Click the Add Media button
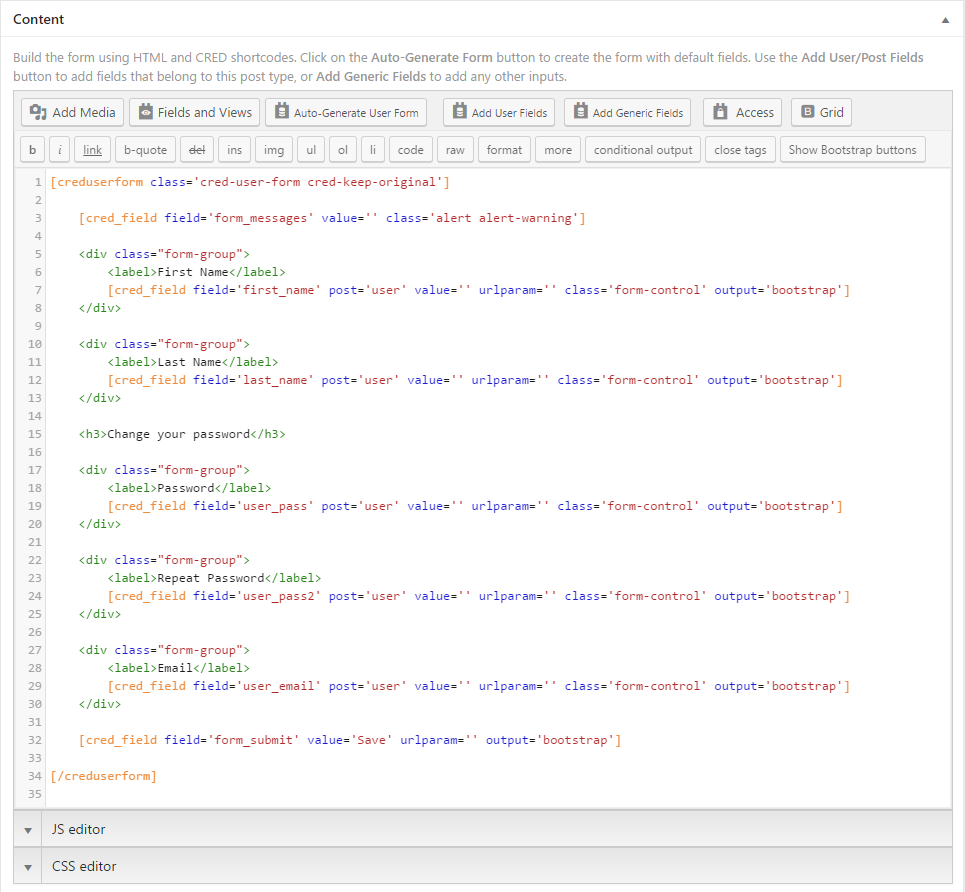This screenshot has width=965, height=892. (73, 113)
